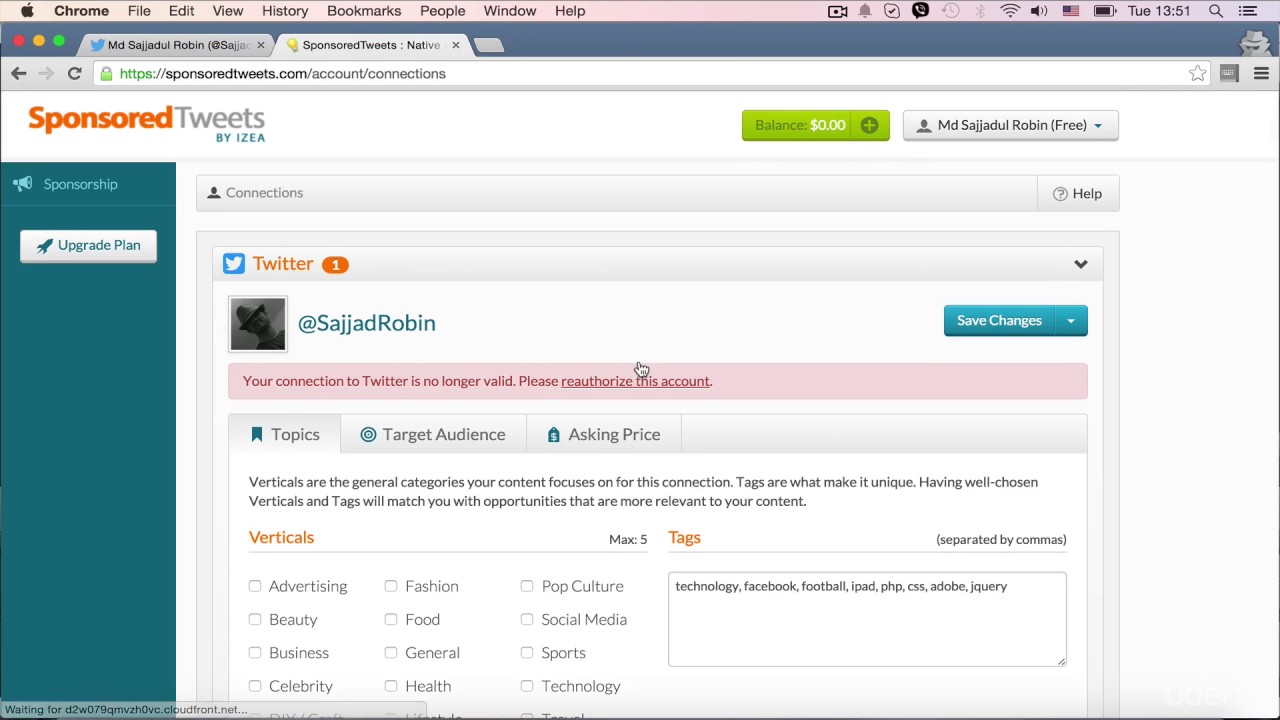Enable the Advertising vertical checkbox

click(x=255, y=586)
